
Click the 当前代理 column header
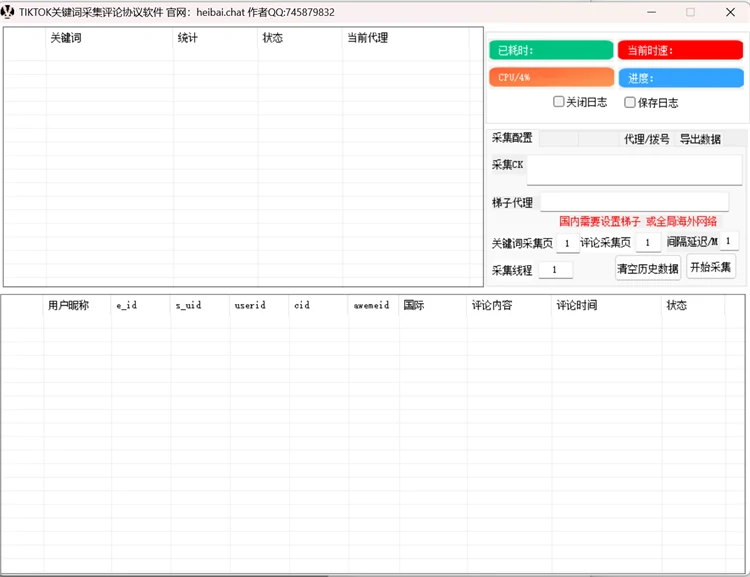click(x=406, y=38)
